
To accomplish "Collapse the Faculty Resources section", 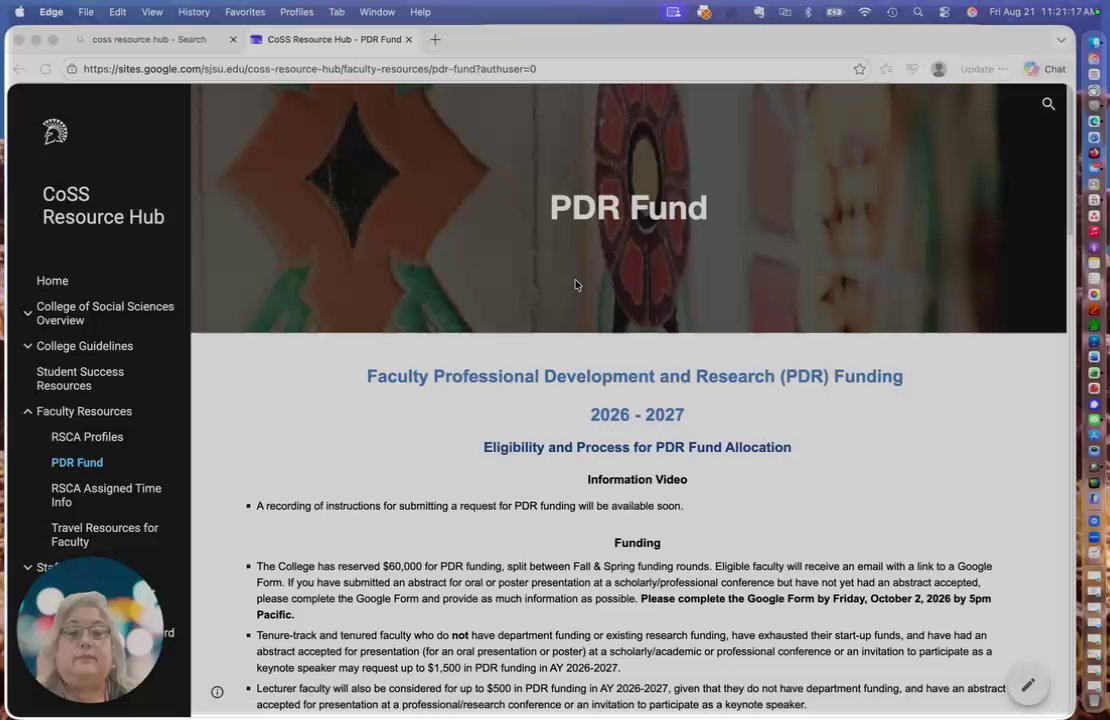I will (x=28, y=411).
